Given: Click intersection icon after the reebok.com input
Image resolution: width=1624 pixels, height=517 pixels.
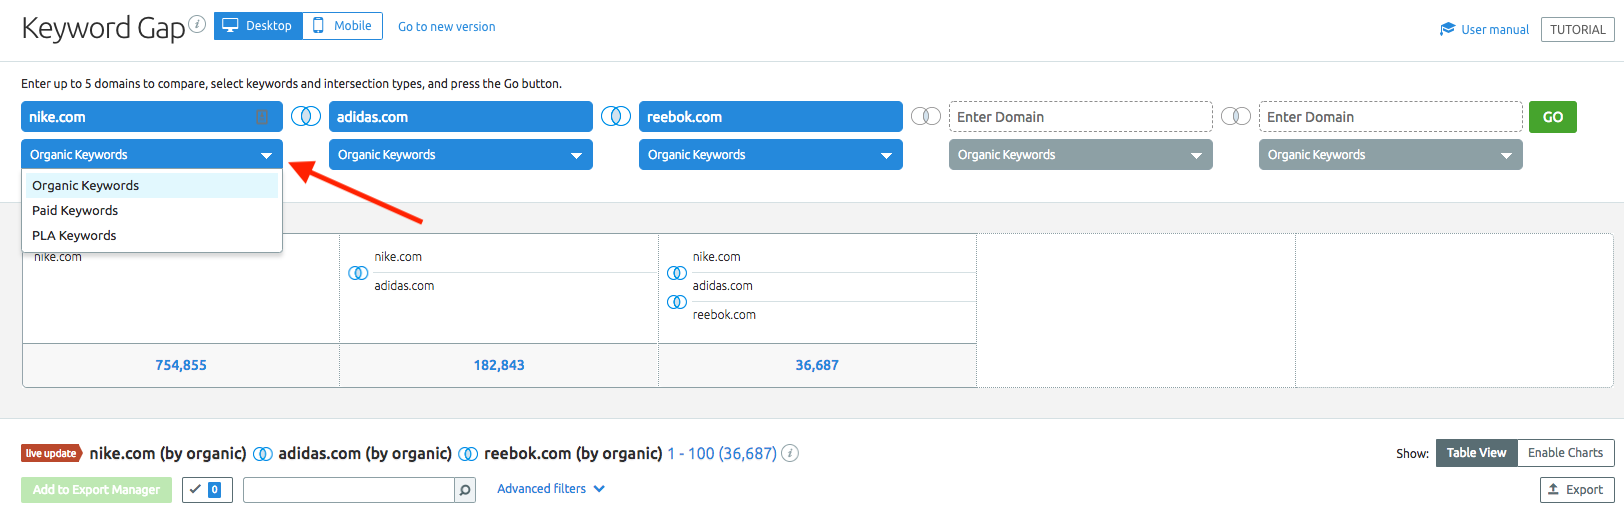Looking at the screenshot, I should click(x=926, y=117).
